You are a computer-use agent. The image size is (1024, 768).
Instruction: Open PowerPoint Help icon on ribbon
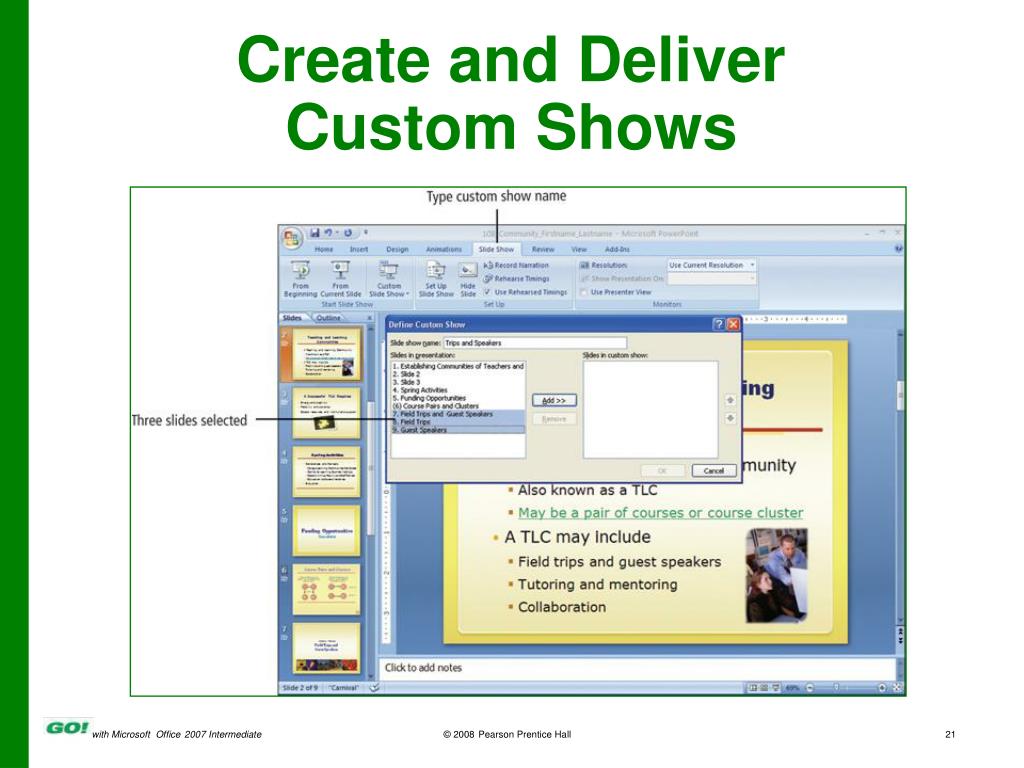coord(899,249)
